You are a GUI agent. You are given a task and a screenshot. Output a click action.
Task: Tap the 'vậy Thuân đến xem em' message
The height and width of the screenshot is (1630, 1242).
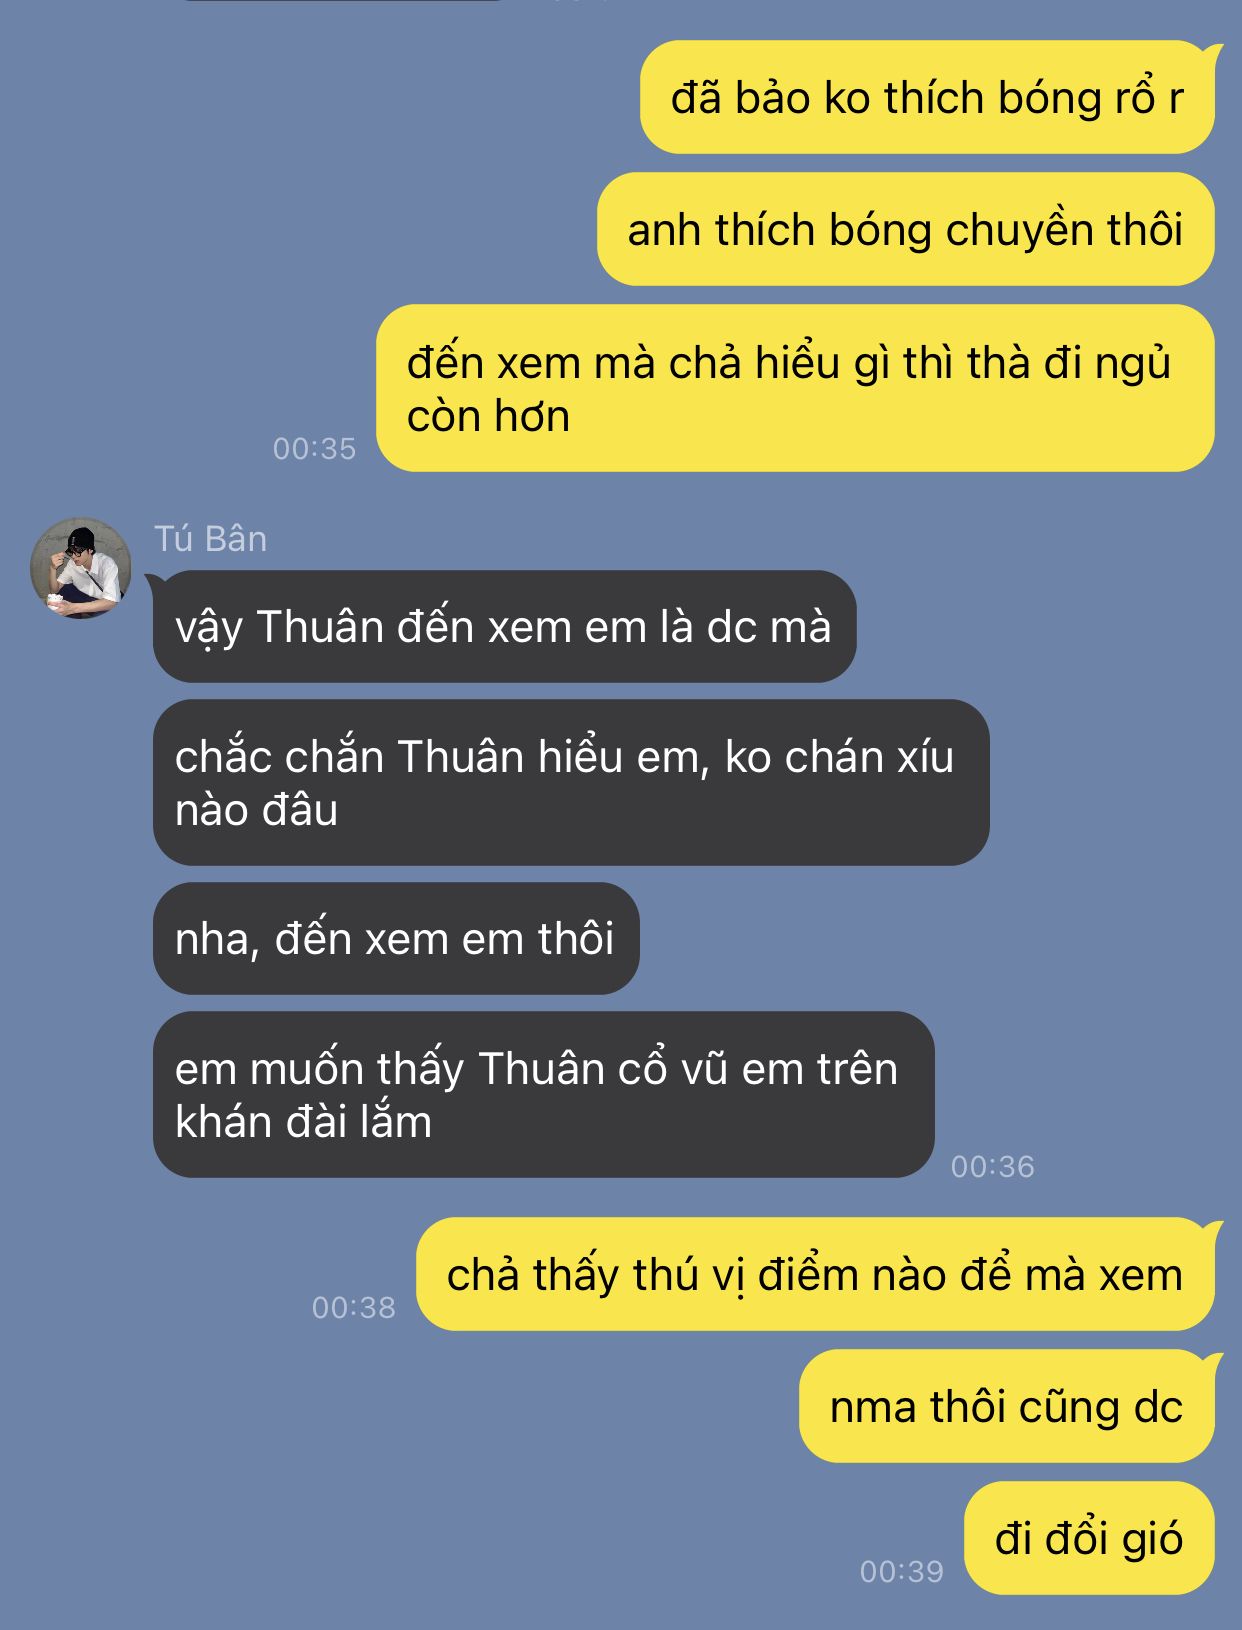click(505, 627)
